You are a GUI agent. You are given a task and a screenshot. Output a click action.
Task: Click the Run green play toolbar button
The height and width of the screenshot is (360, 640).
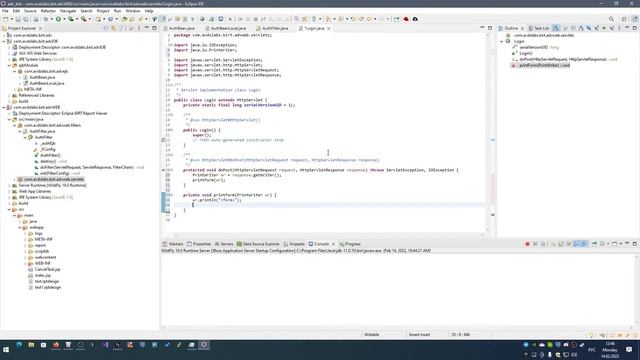(58, 19)
